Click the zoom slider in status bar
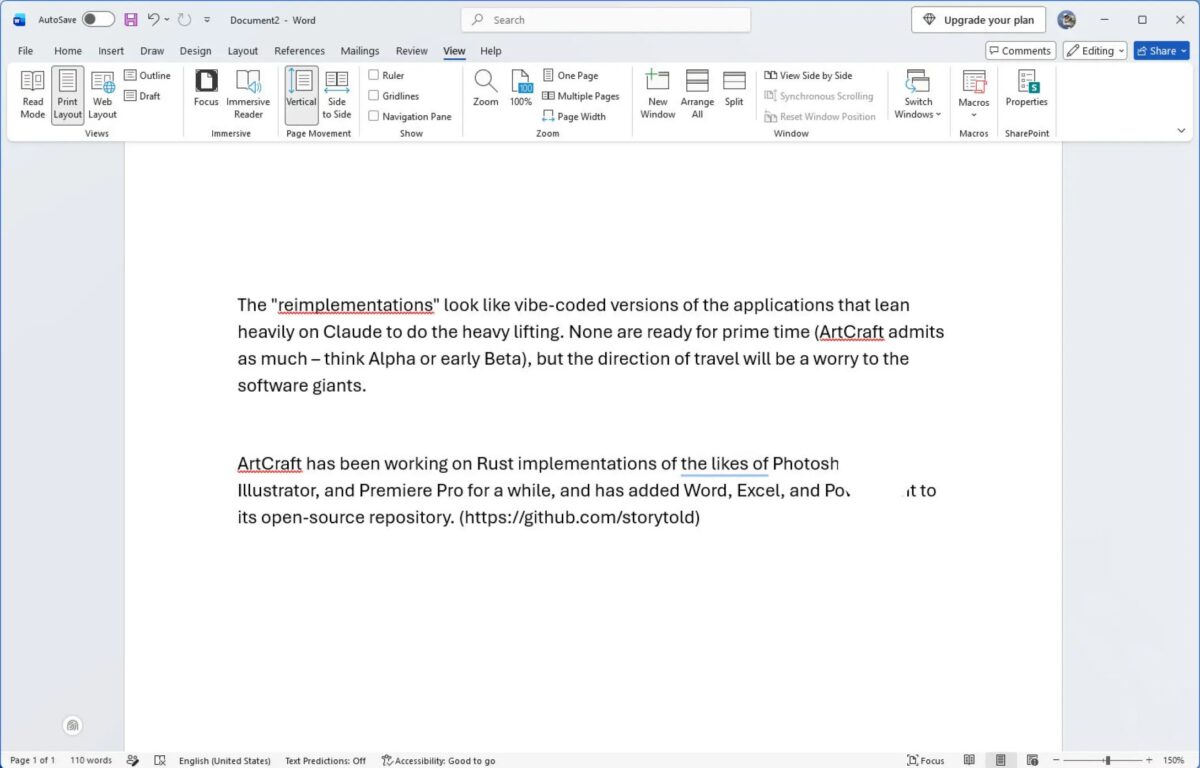The image size is (1200, 768). 1107,761
